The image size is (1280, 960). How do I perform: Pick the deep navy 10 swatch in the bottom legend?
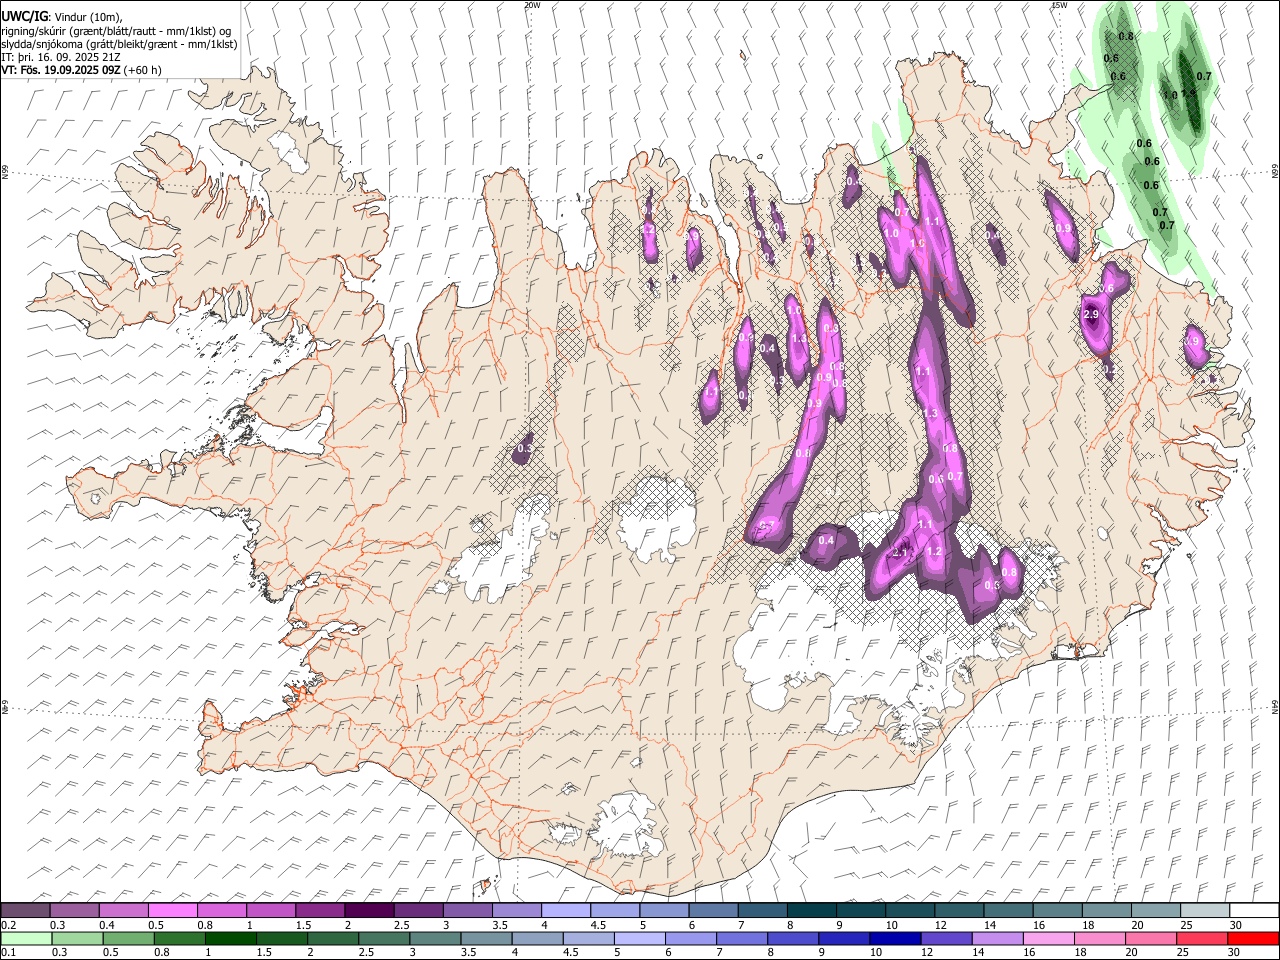point(894,939)
